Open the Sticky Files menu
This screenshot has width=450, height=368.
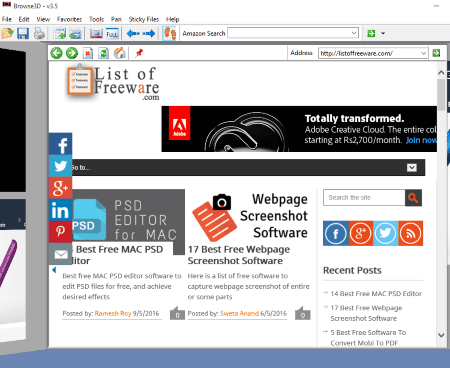tap(144, 19)
